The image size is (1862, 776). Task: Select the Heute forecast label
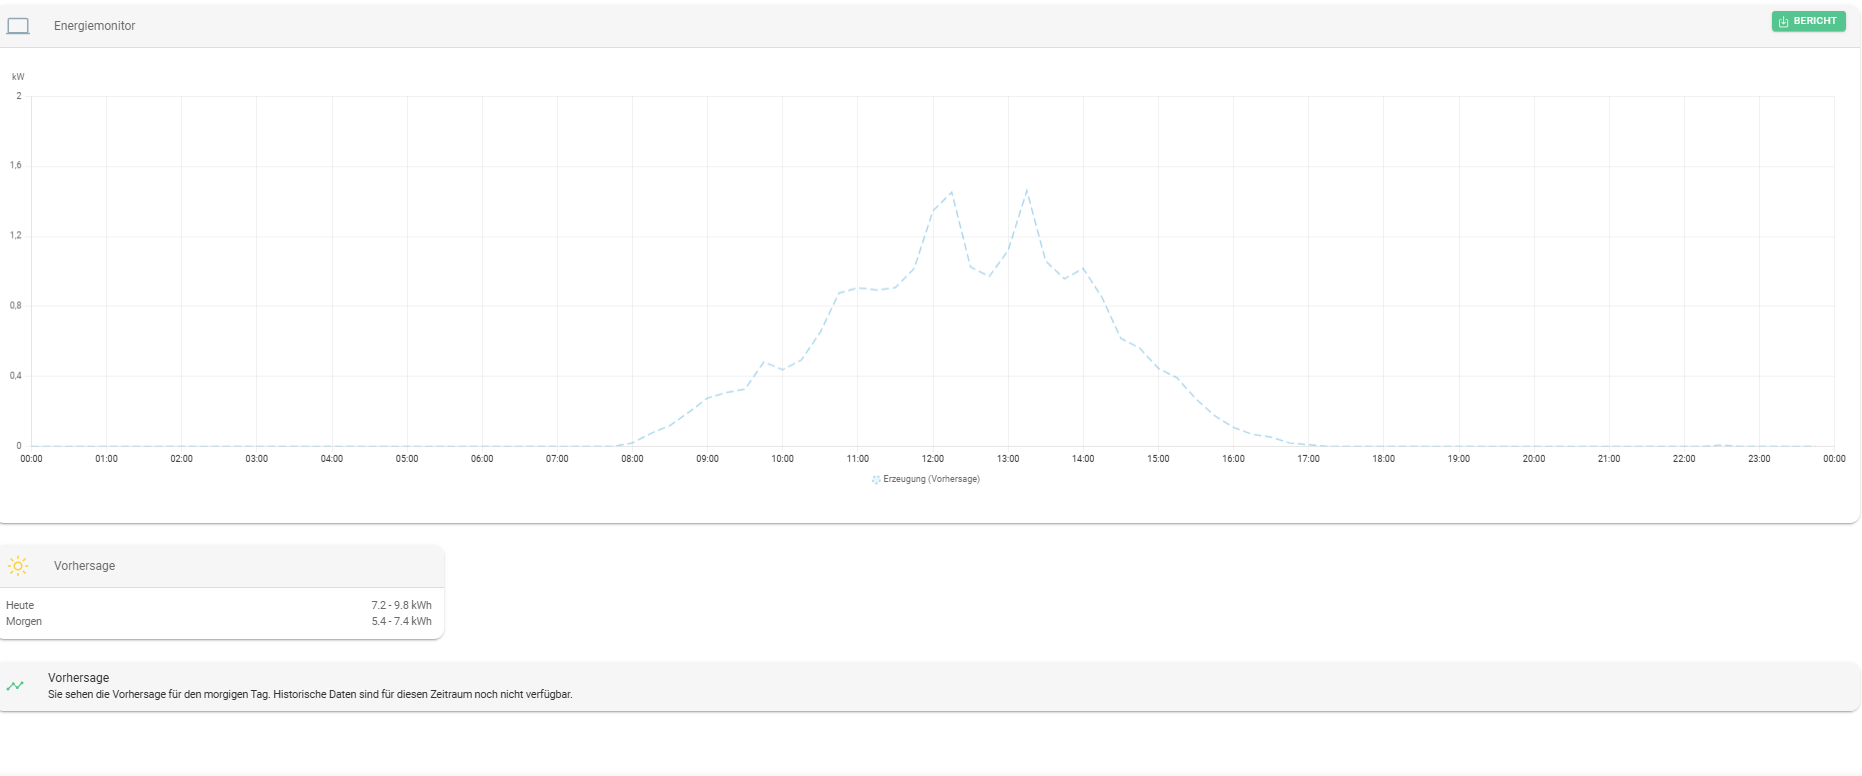20,605
